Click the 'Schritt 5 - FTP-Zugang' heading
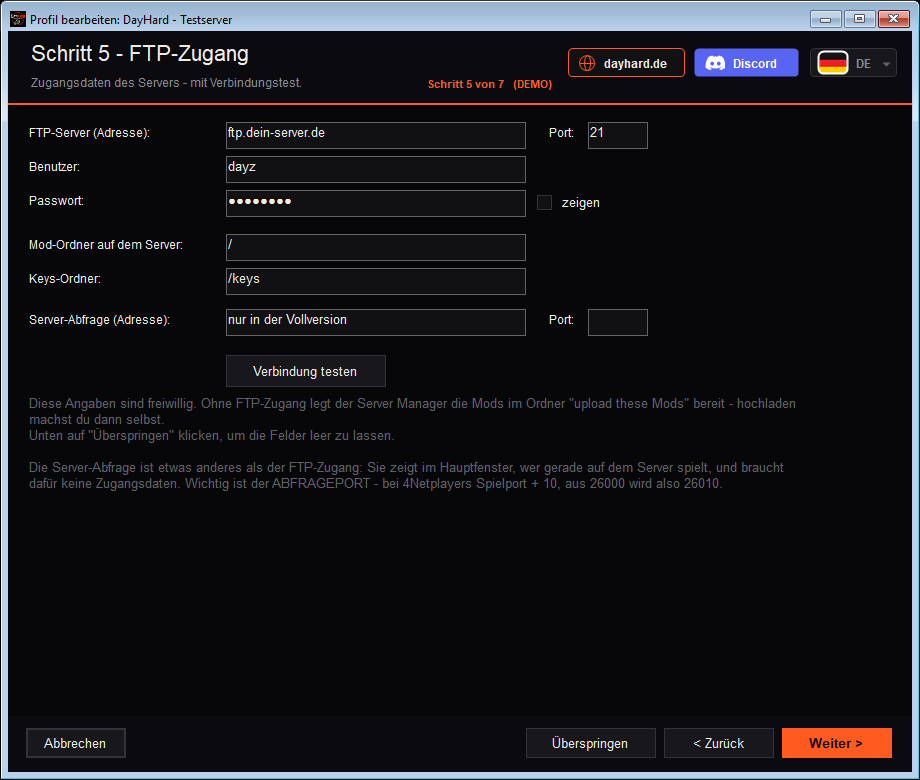The height and width of the screenshot is (780, 920). coord(140,53)
